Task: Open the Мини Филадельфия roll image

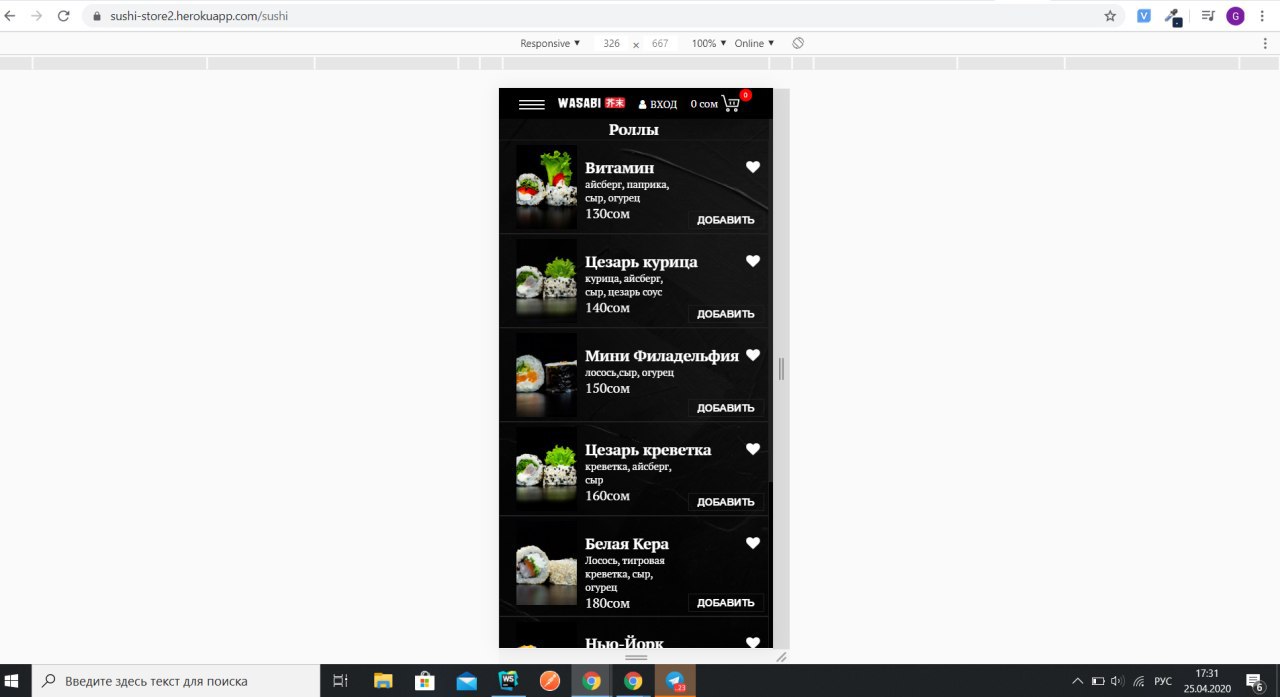Action: (546, 375)
